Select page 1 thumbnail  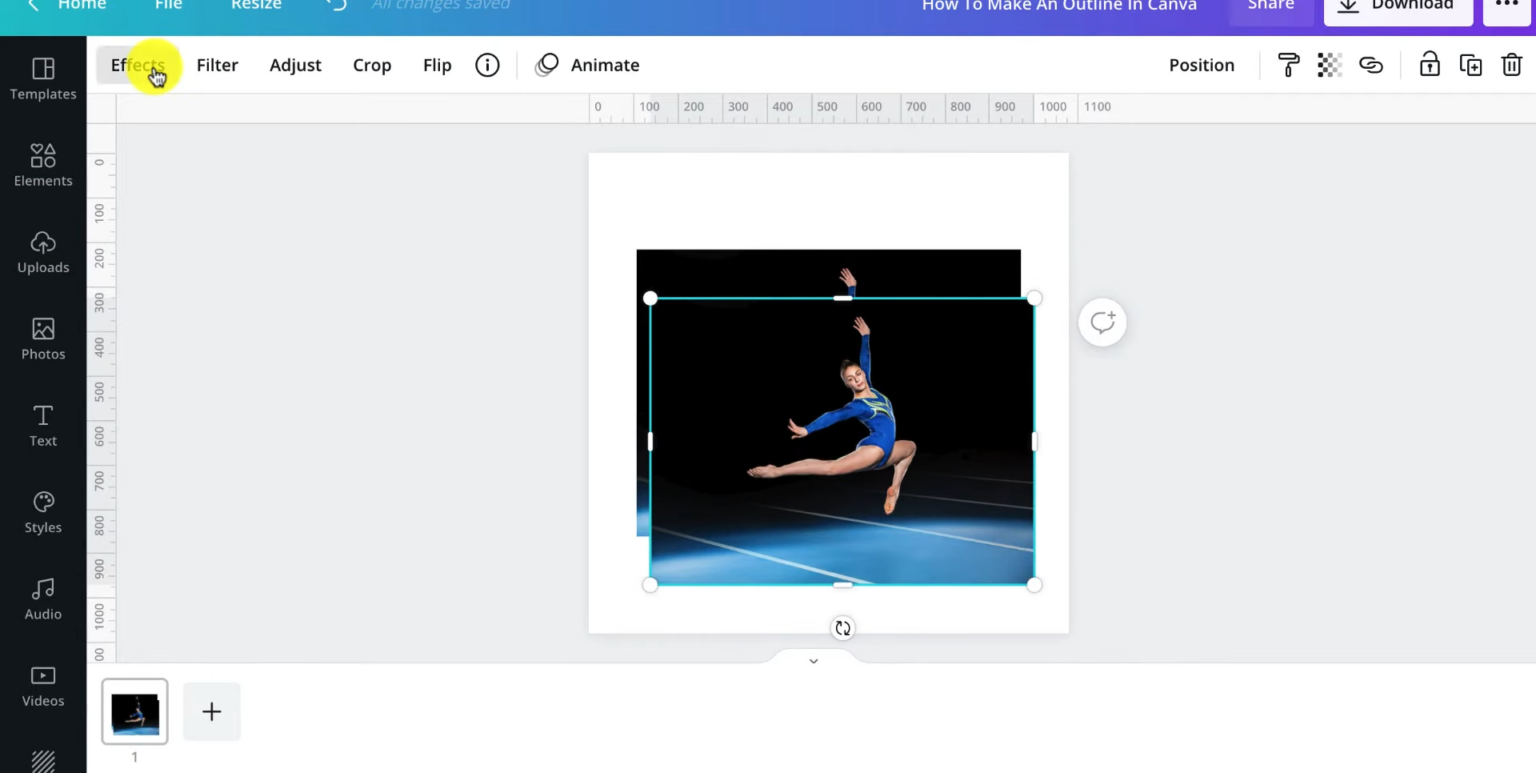point(134,711)
